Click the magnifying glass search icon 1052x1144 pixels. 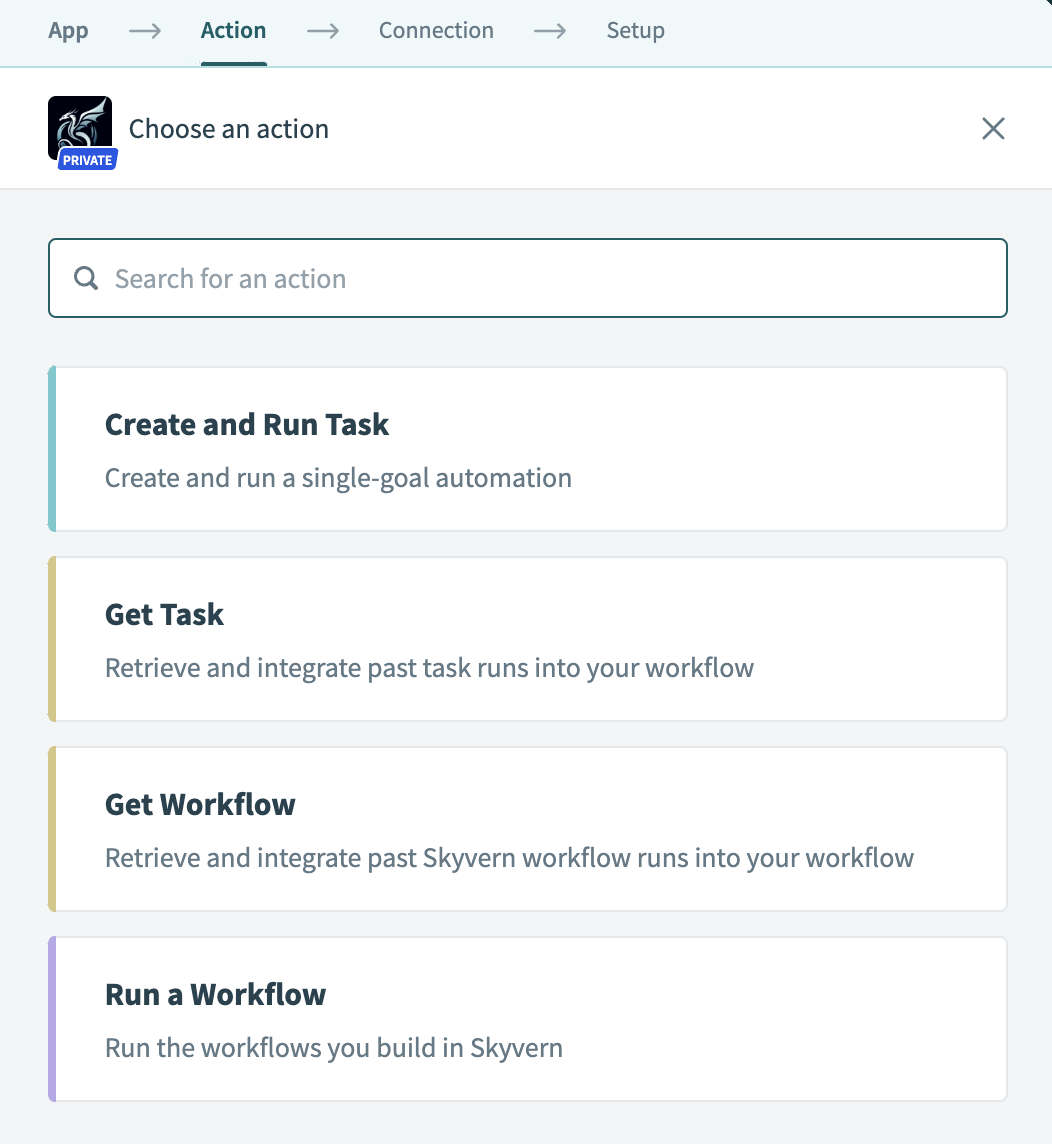pos(85,278)
